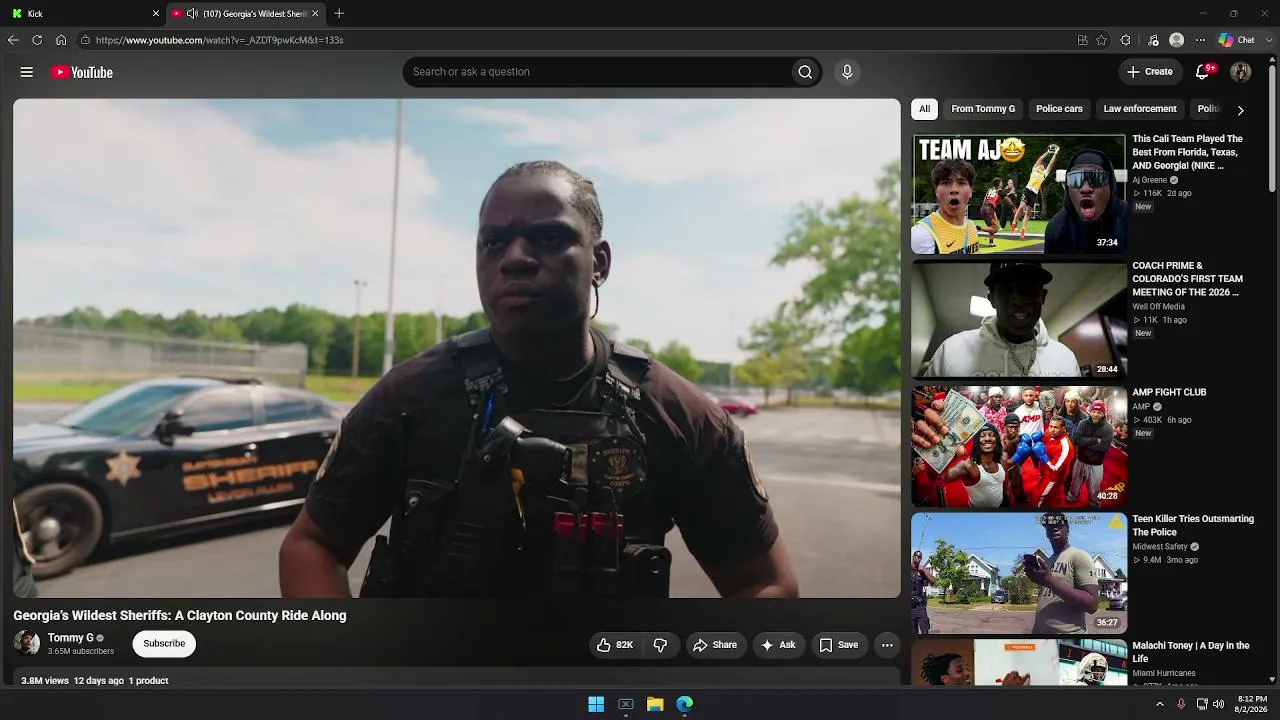Filter suggestions by Law enforcement
1280x720 pixels.
point(1140,109)
